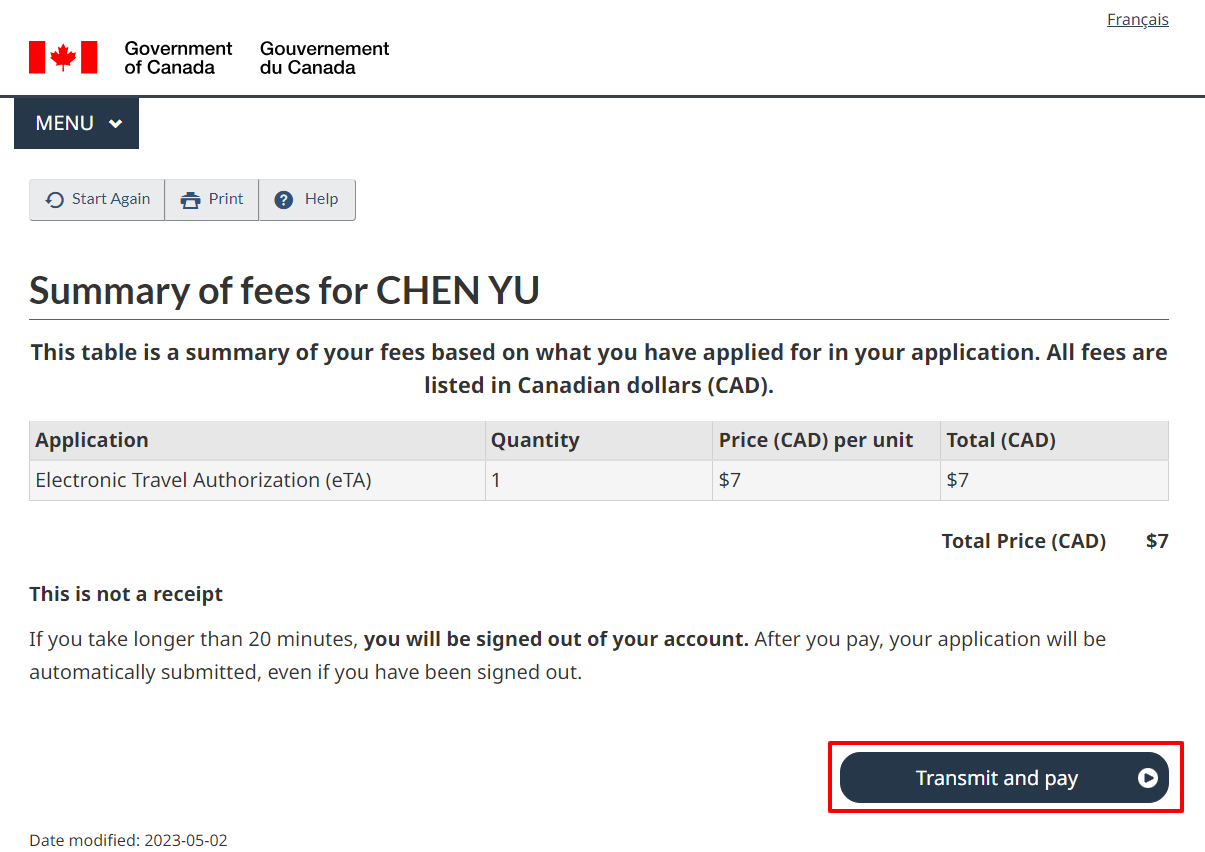This screenshot has height=852, width=1205.
Task: Submit with Transmit and pay text
Action: pos(997,778)
